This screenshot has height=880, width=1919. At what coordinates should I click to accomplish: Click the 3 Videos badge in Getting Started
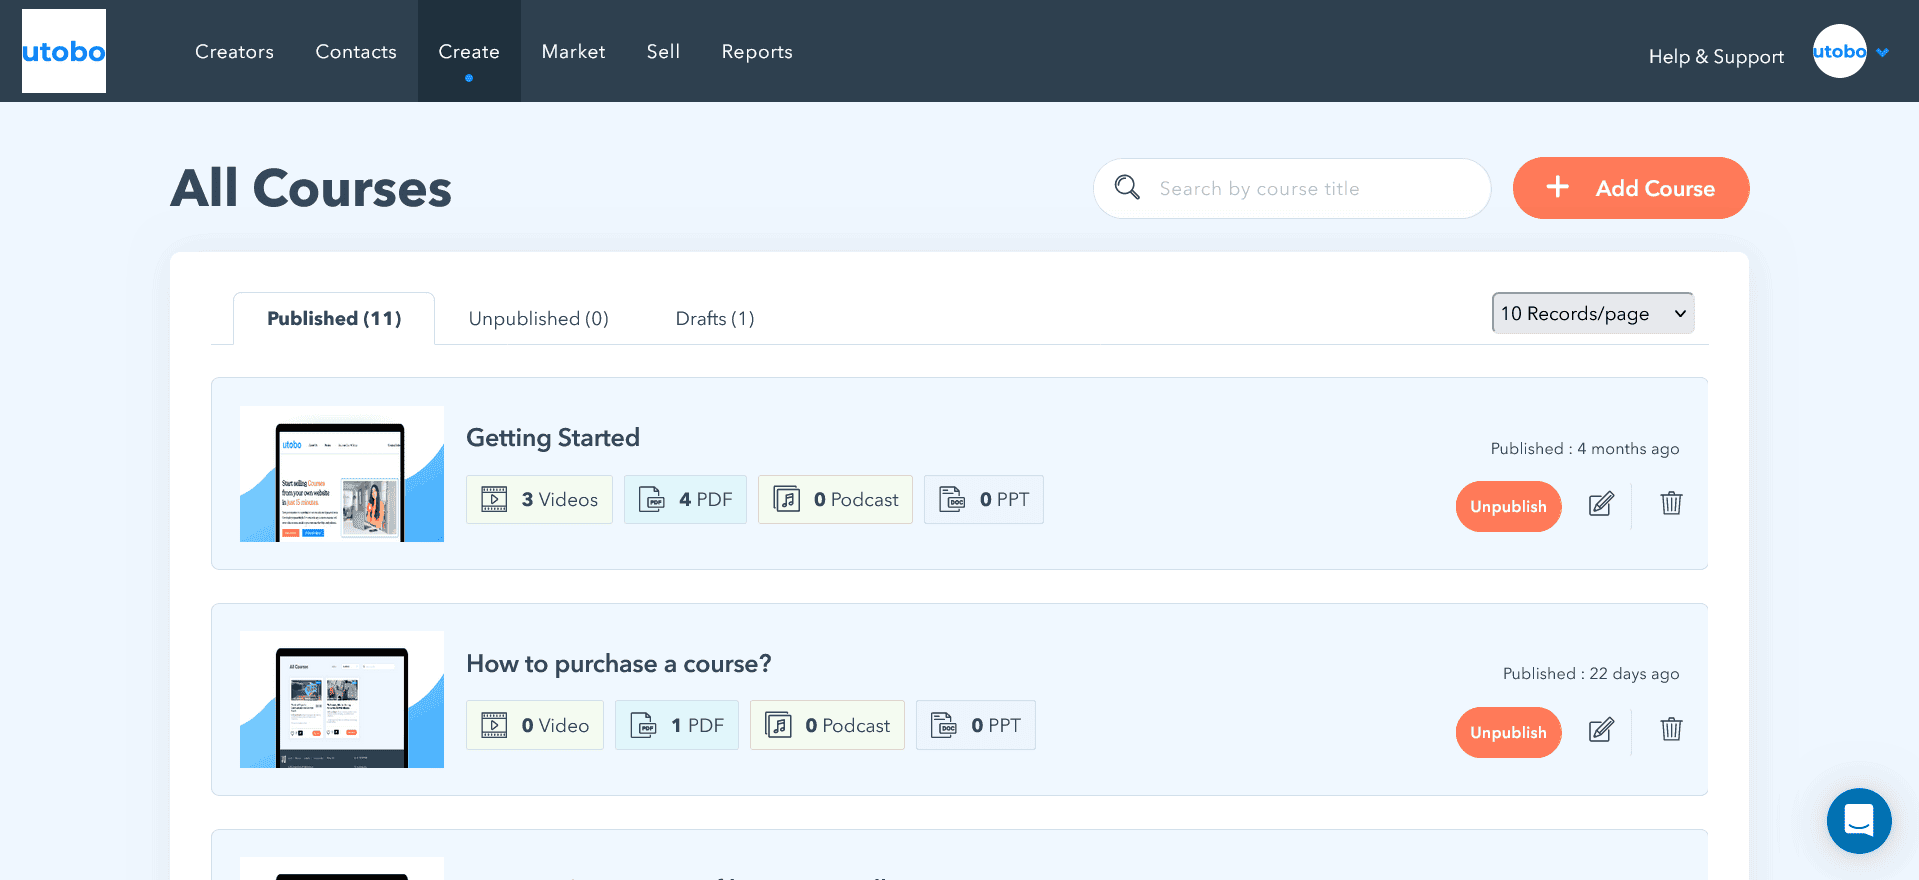pyautogui.click(x=539, y=499)
